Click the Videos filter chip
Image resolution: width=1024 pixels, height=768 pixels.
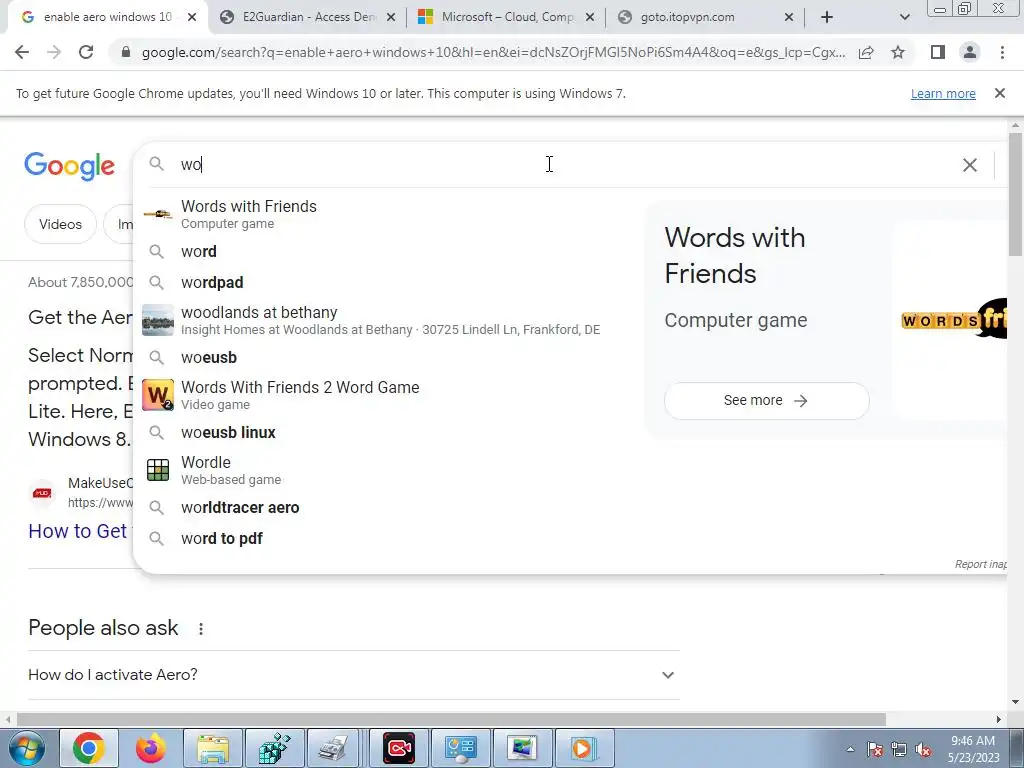[x=60, y=224]
